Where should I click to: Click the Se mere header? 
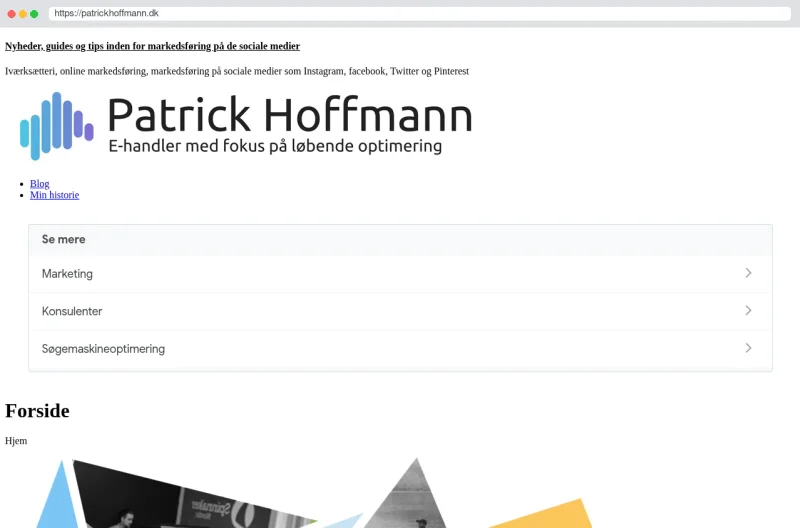coord(401,240)
